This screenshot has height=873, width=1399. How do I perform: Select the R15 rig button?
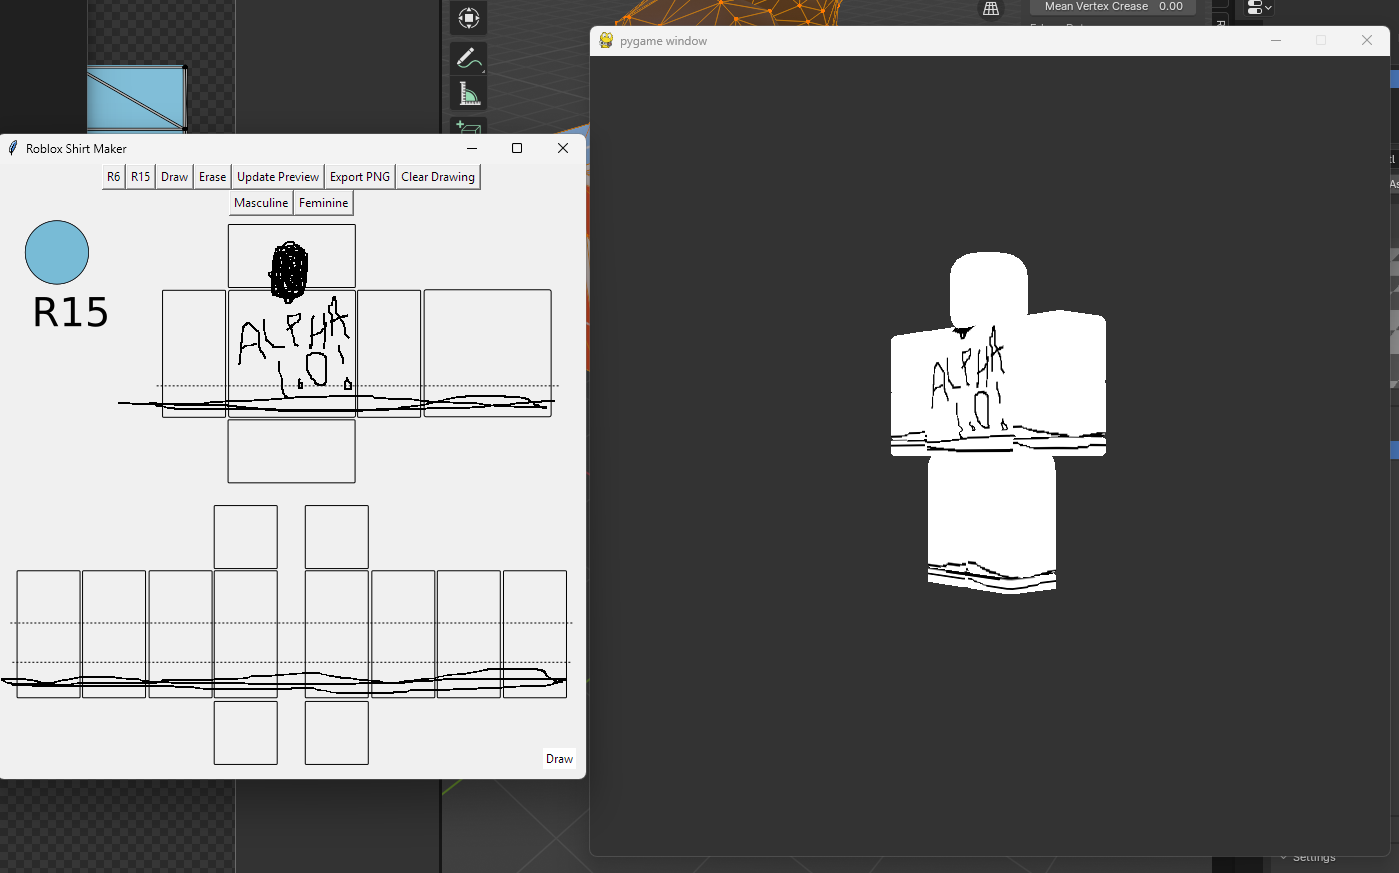coord(140,177)
